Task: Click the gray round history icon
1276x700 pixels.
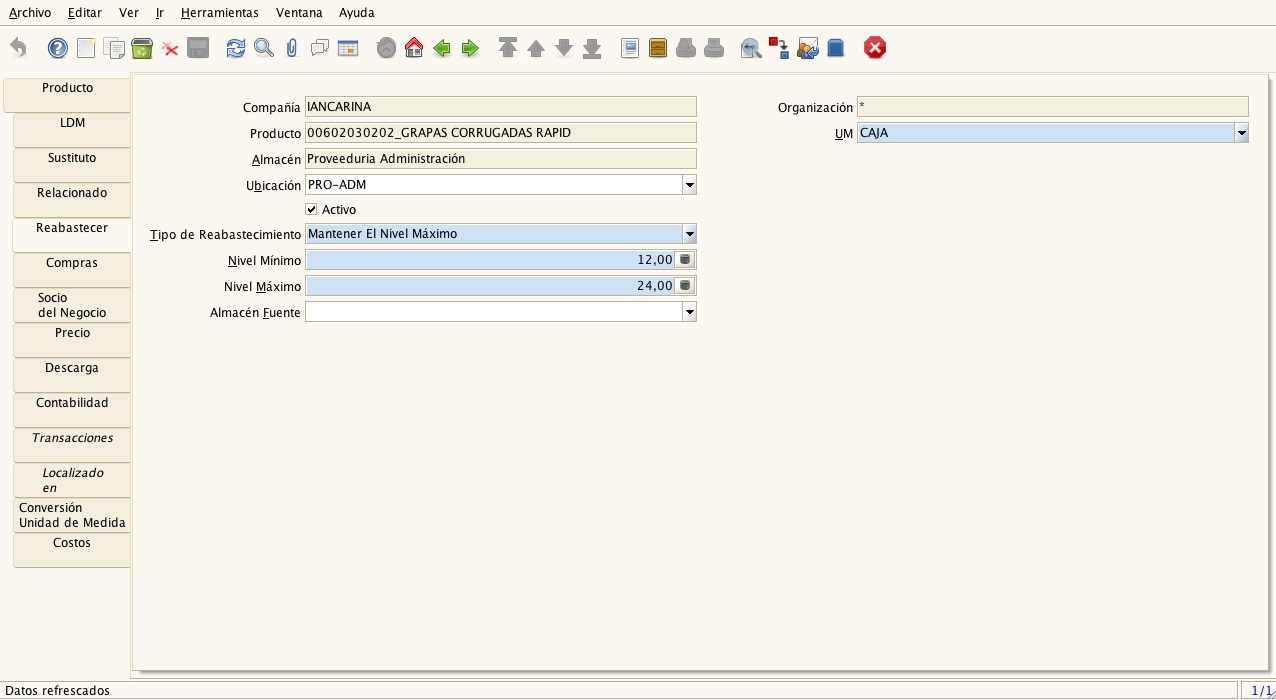Action: pos(386,48)
